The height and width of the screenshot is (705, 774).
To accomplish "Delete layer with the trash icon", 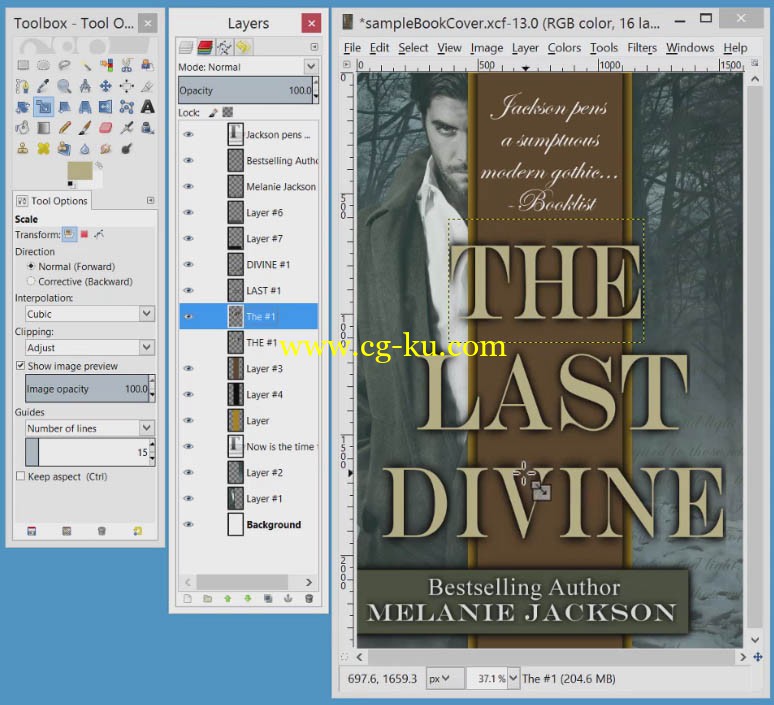I will 309,598.
